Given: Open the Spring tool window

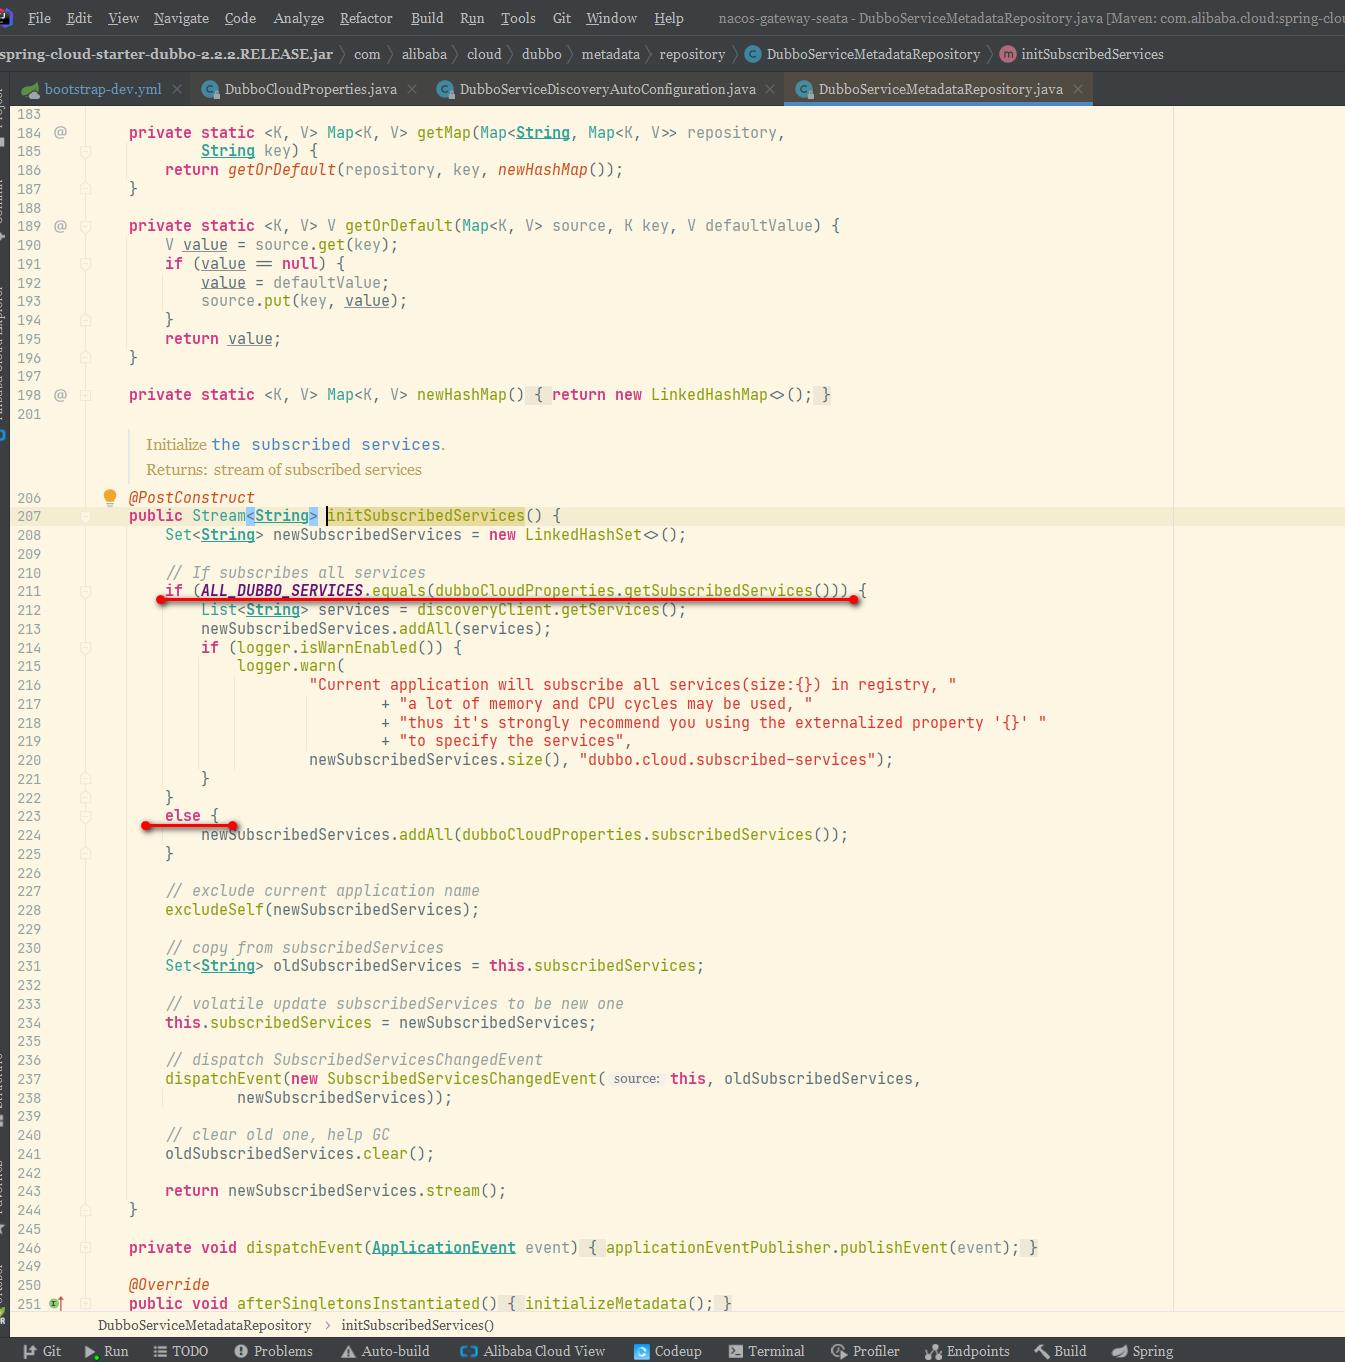Looking at the screenshot, I should (1142, 1351).
